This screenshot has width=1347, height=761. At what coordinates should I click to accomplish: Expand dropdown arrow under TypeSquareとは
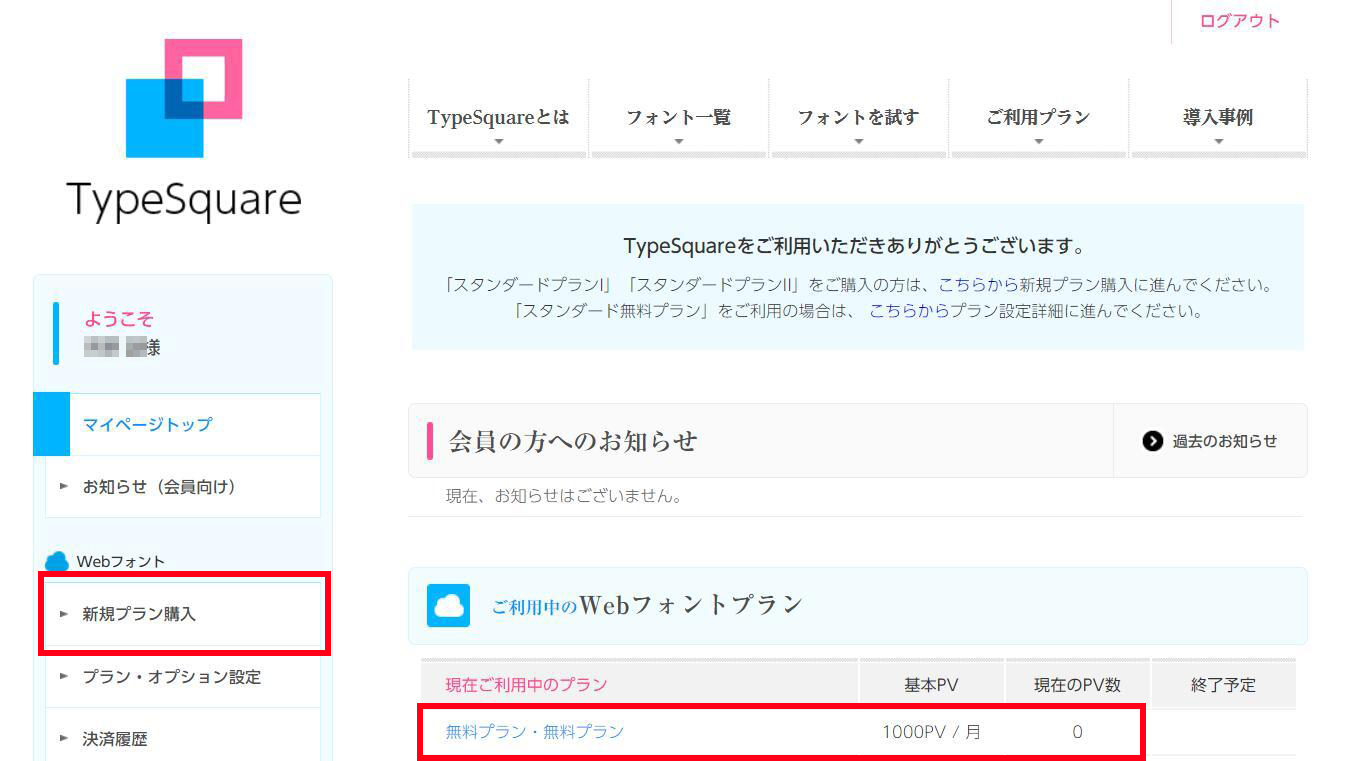[x=498, y=142]
